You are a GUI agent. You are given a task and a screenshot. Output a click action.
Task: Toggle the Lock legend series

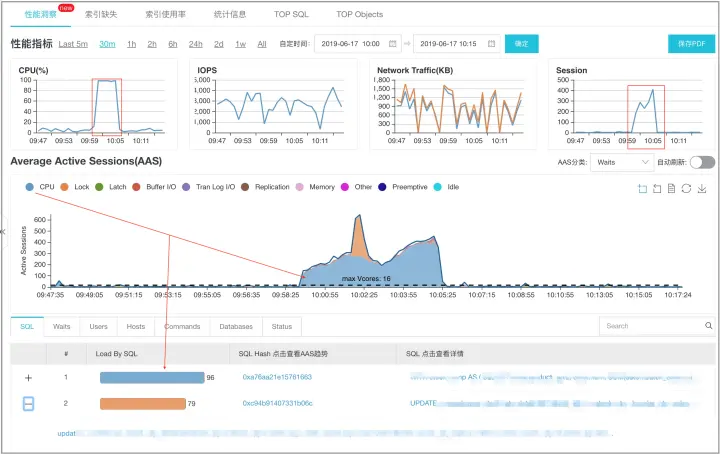[75, 187]
